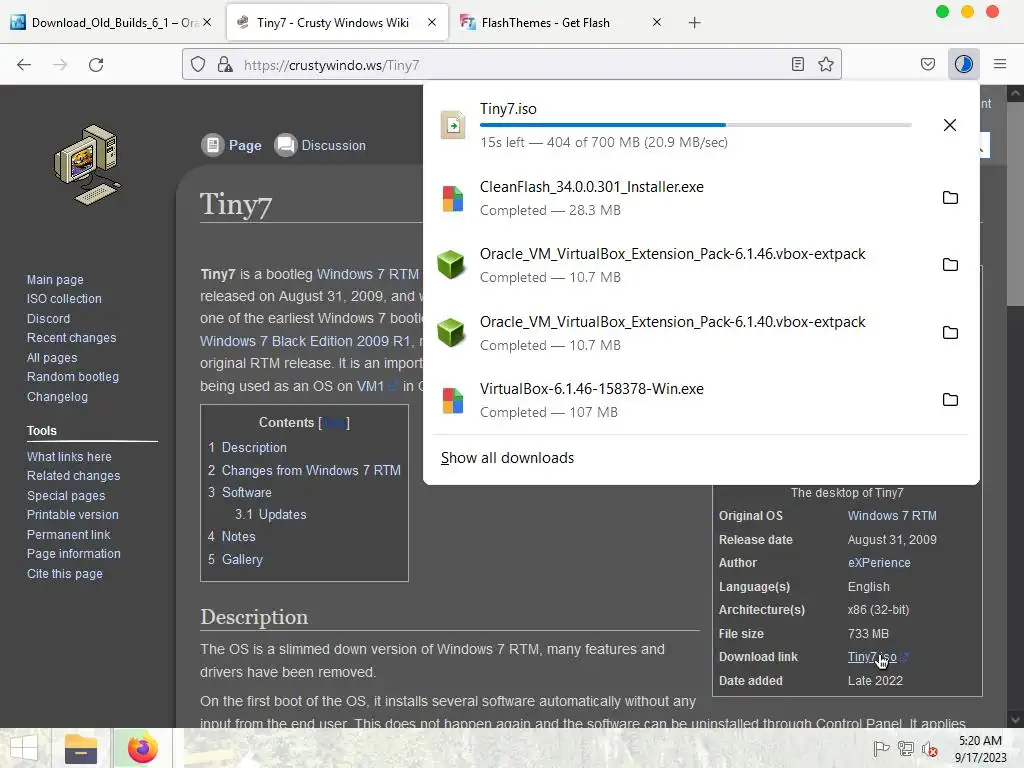Screen dimensions: 1024x768
Task: Click the forward navigation arrow
Action: (60, 65)
